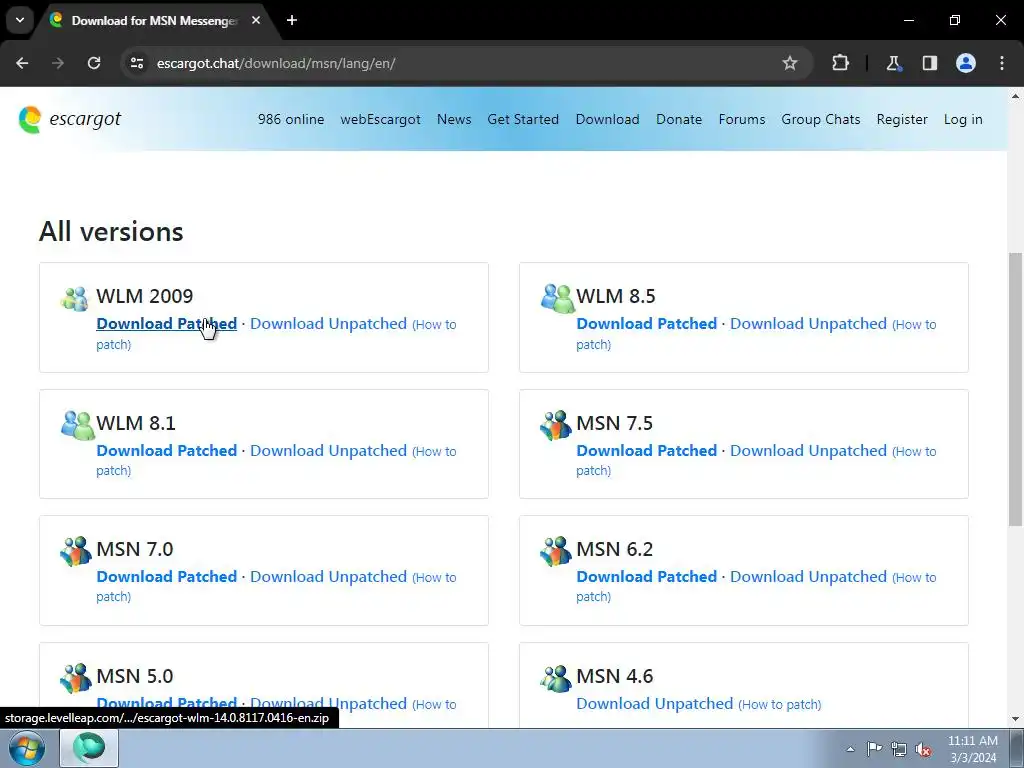The height and width of the screenshot is (768, 1024).
Task: Download Unpatched MSN 4.6
Action: tap(654, 703)
